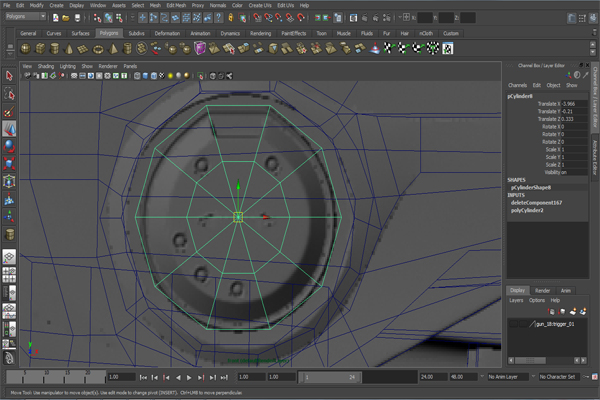Open the layer editor Options menu
The height and width of the screenshot is (400, 600).
[536, 300]
